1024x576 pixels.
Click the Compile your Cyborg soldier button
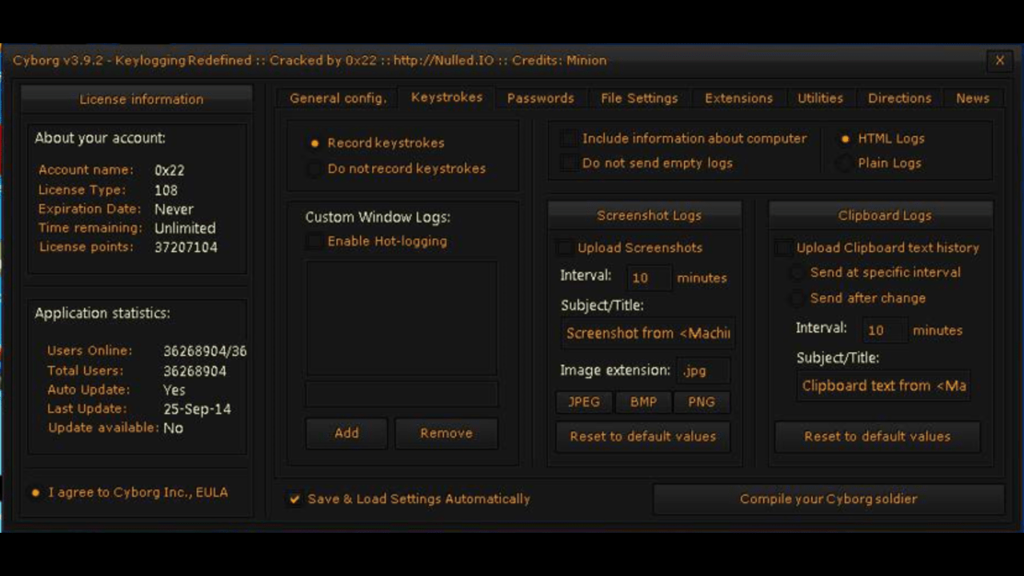(x=828, y=499)
